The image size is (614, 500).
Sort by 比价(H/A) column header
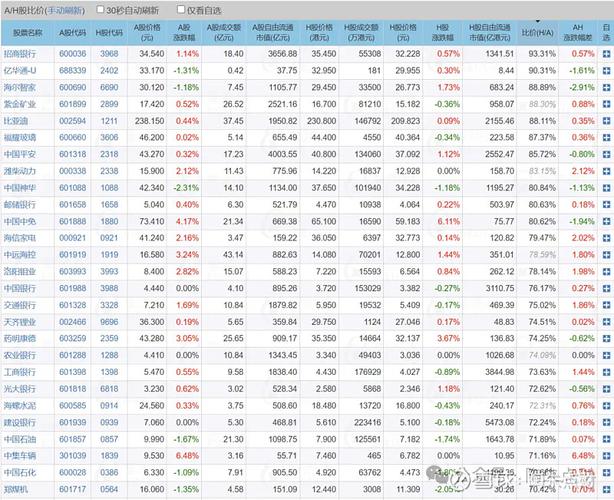pos(538,33)
